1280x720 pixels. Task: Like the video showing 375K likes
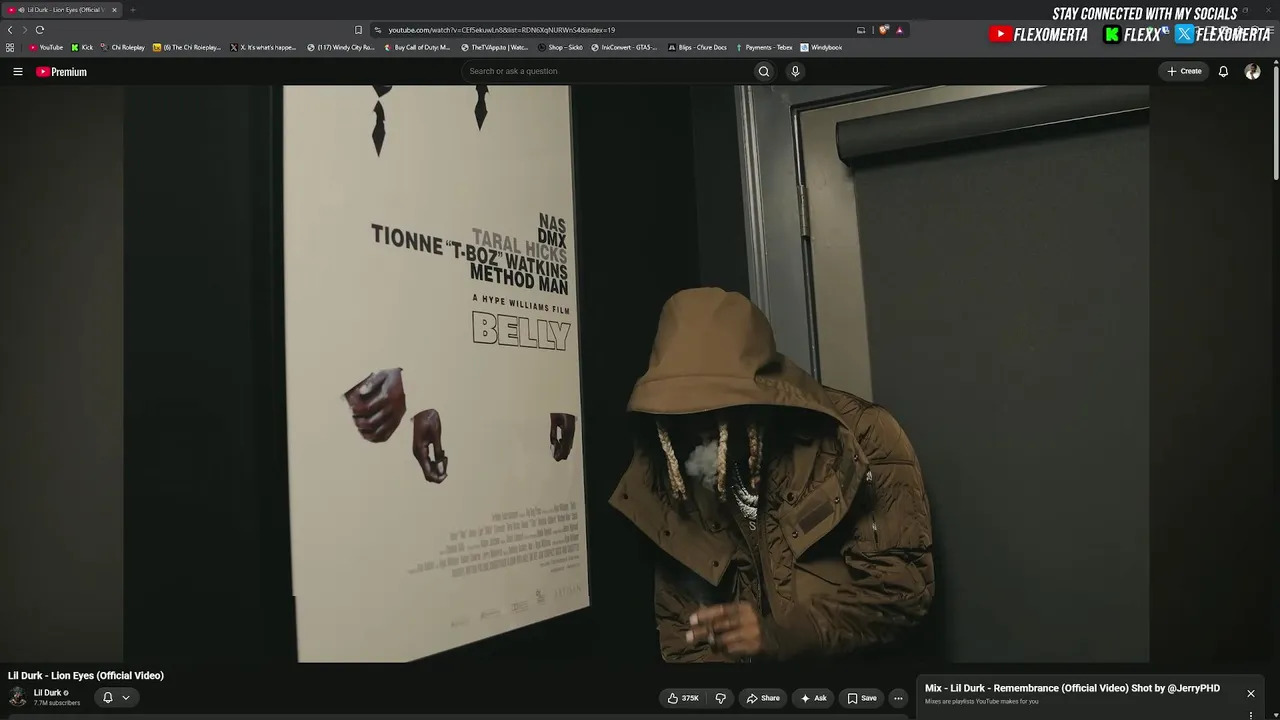tap(683, 698)
